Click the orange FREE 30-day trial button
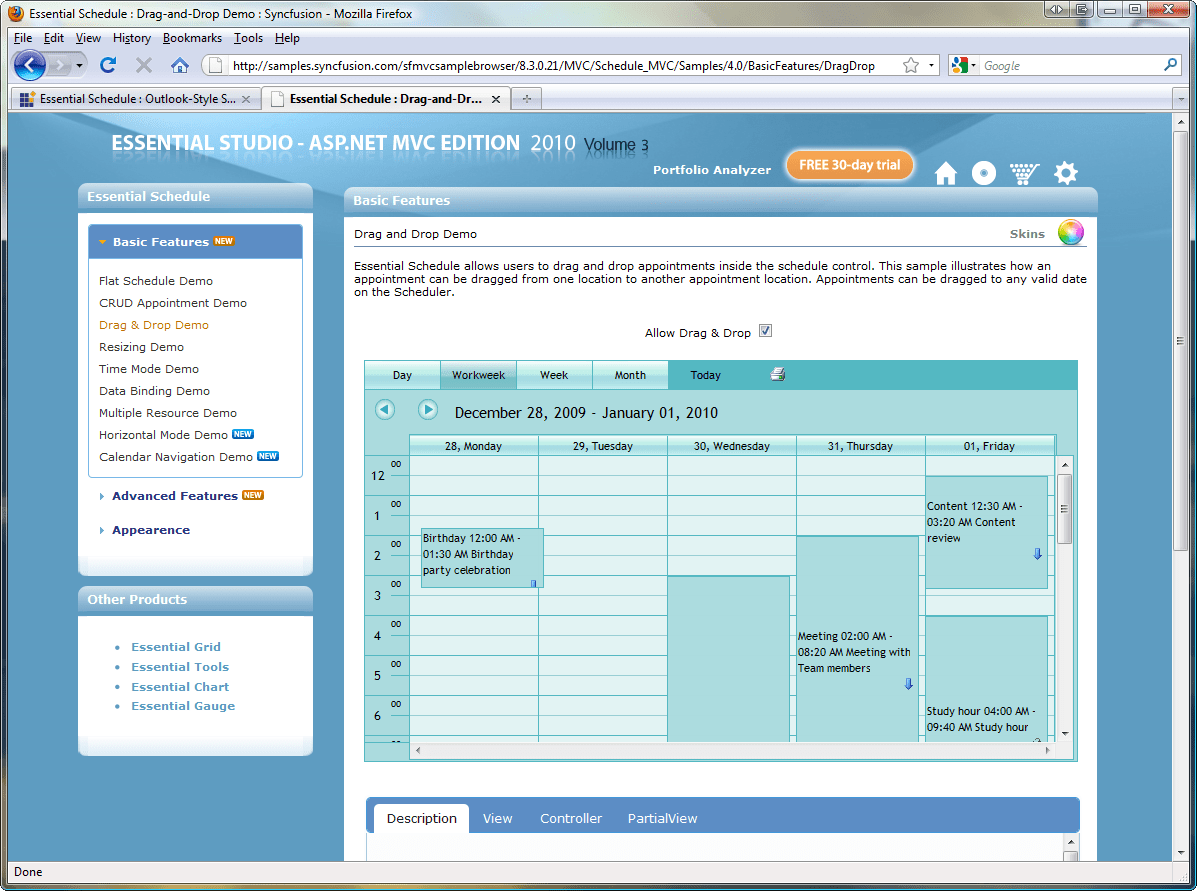1197x891 pixels. 849,164
